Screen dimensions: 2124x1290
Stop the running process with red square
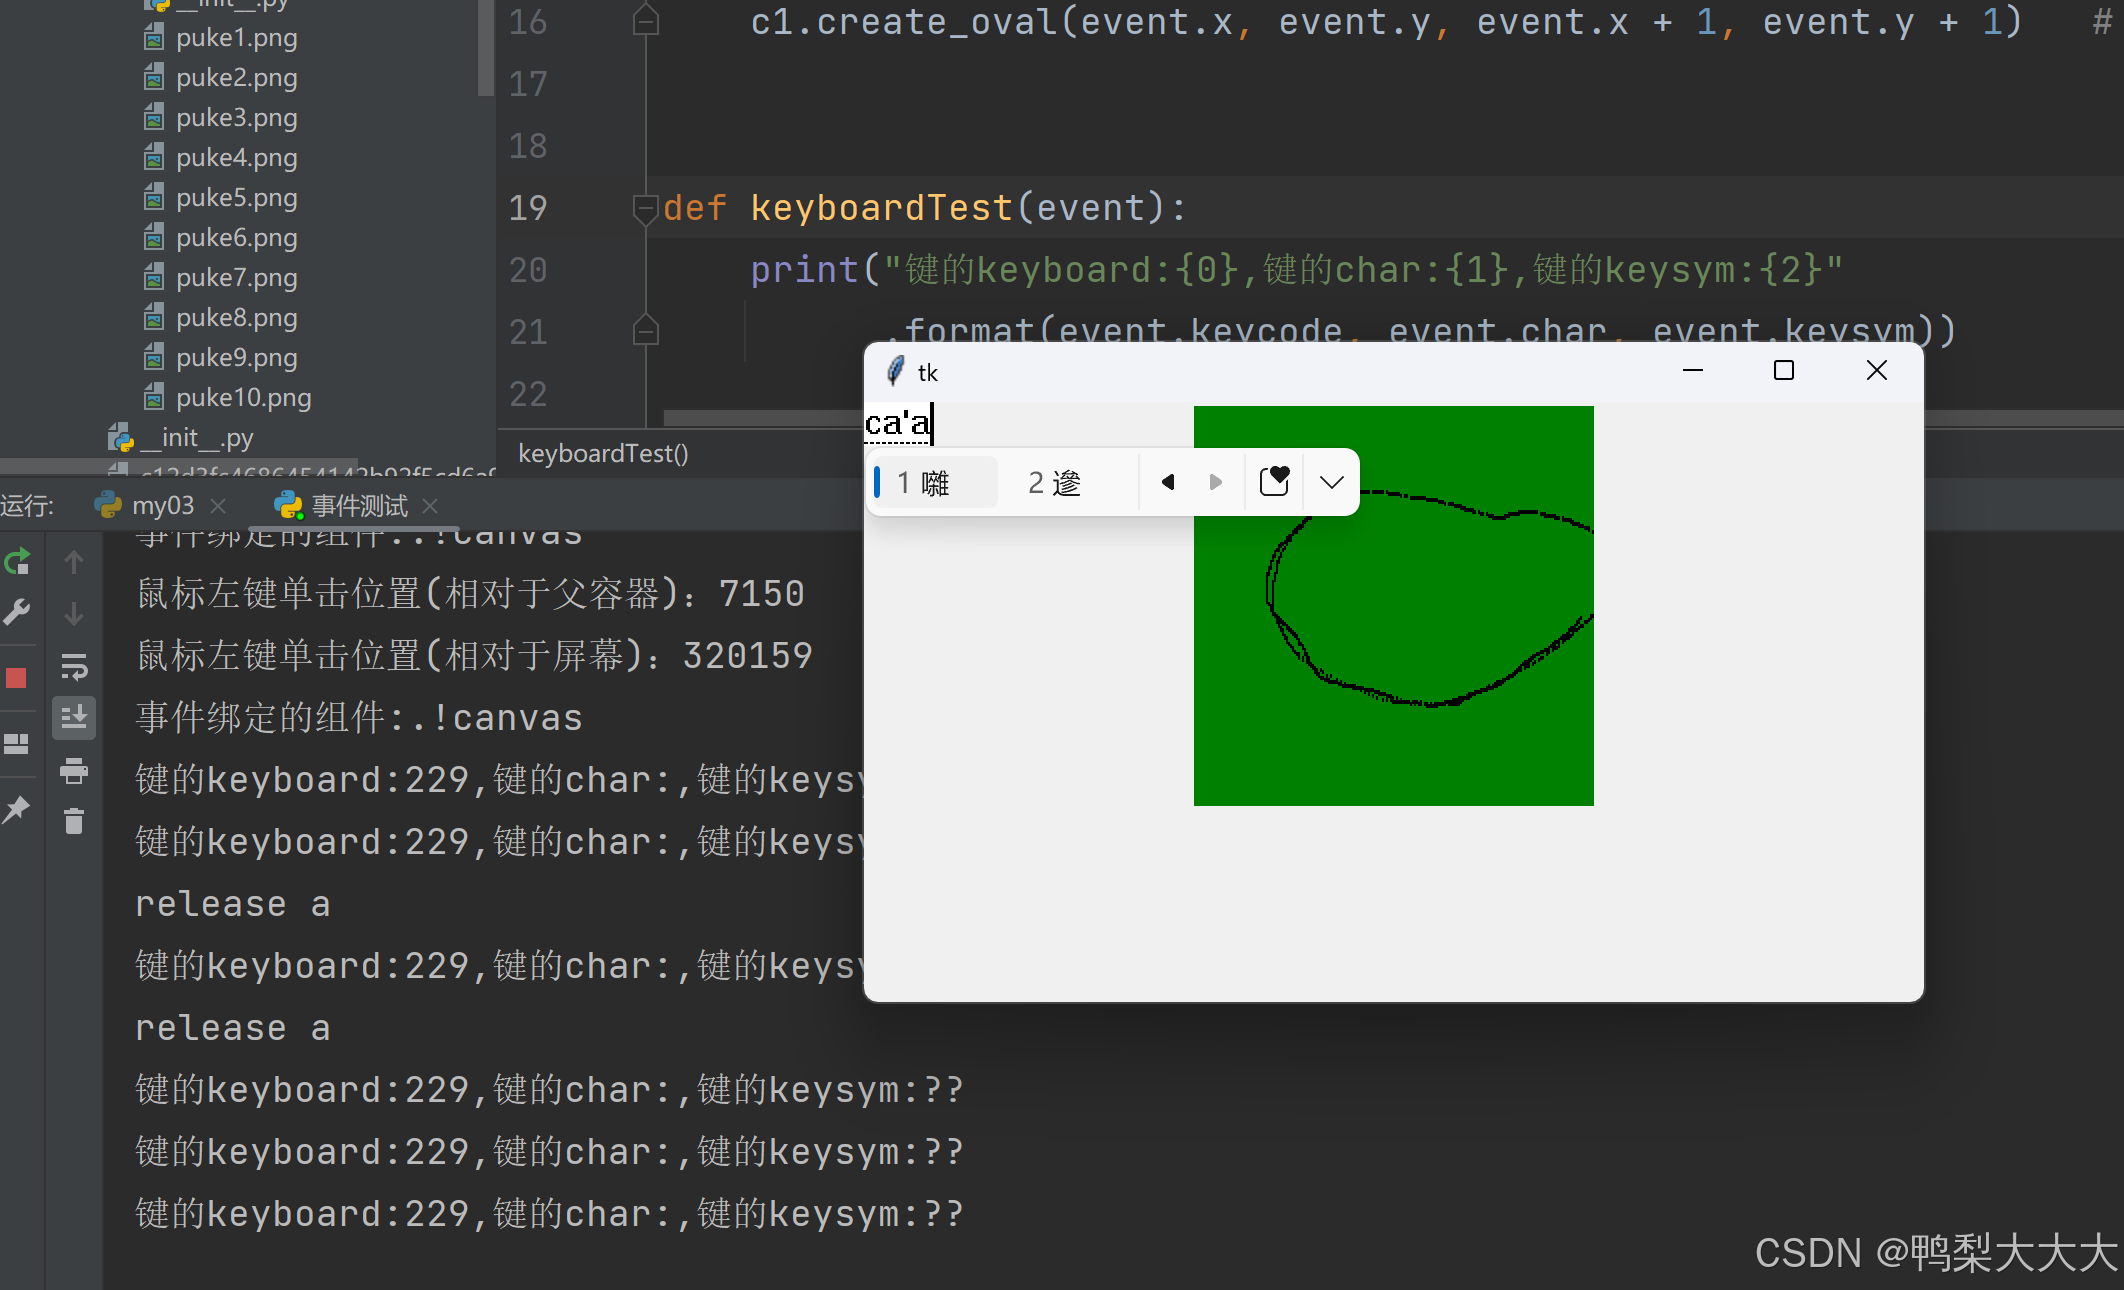pos(16,678)
